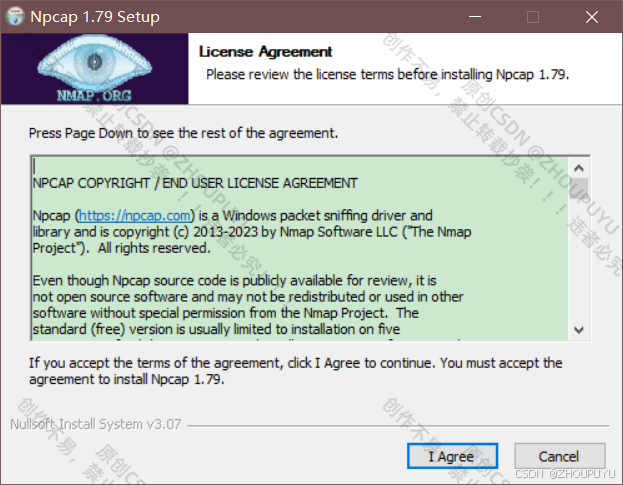The image size is (623, 485).
Task: Click the I Agree button
Action: pos(452,456)
